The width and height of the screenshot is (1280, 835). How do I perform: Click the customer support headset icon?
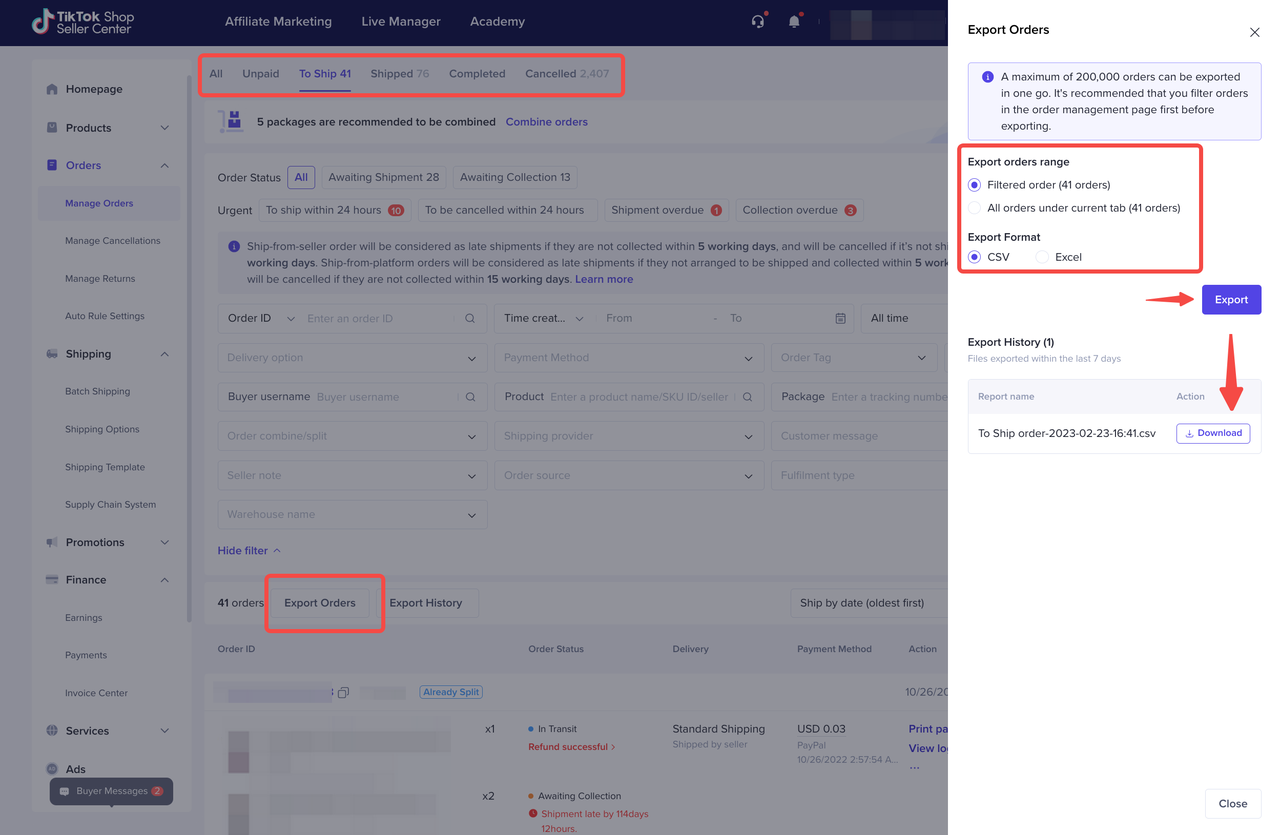(x=758, y=21)
